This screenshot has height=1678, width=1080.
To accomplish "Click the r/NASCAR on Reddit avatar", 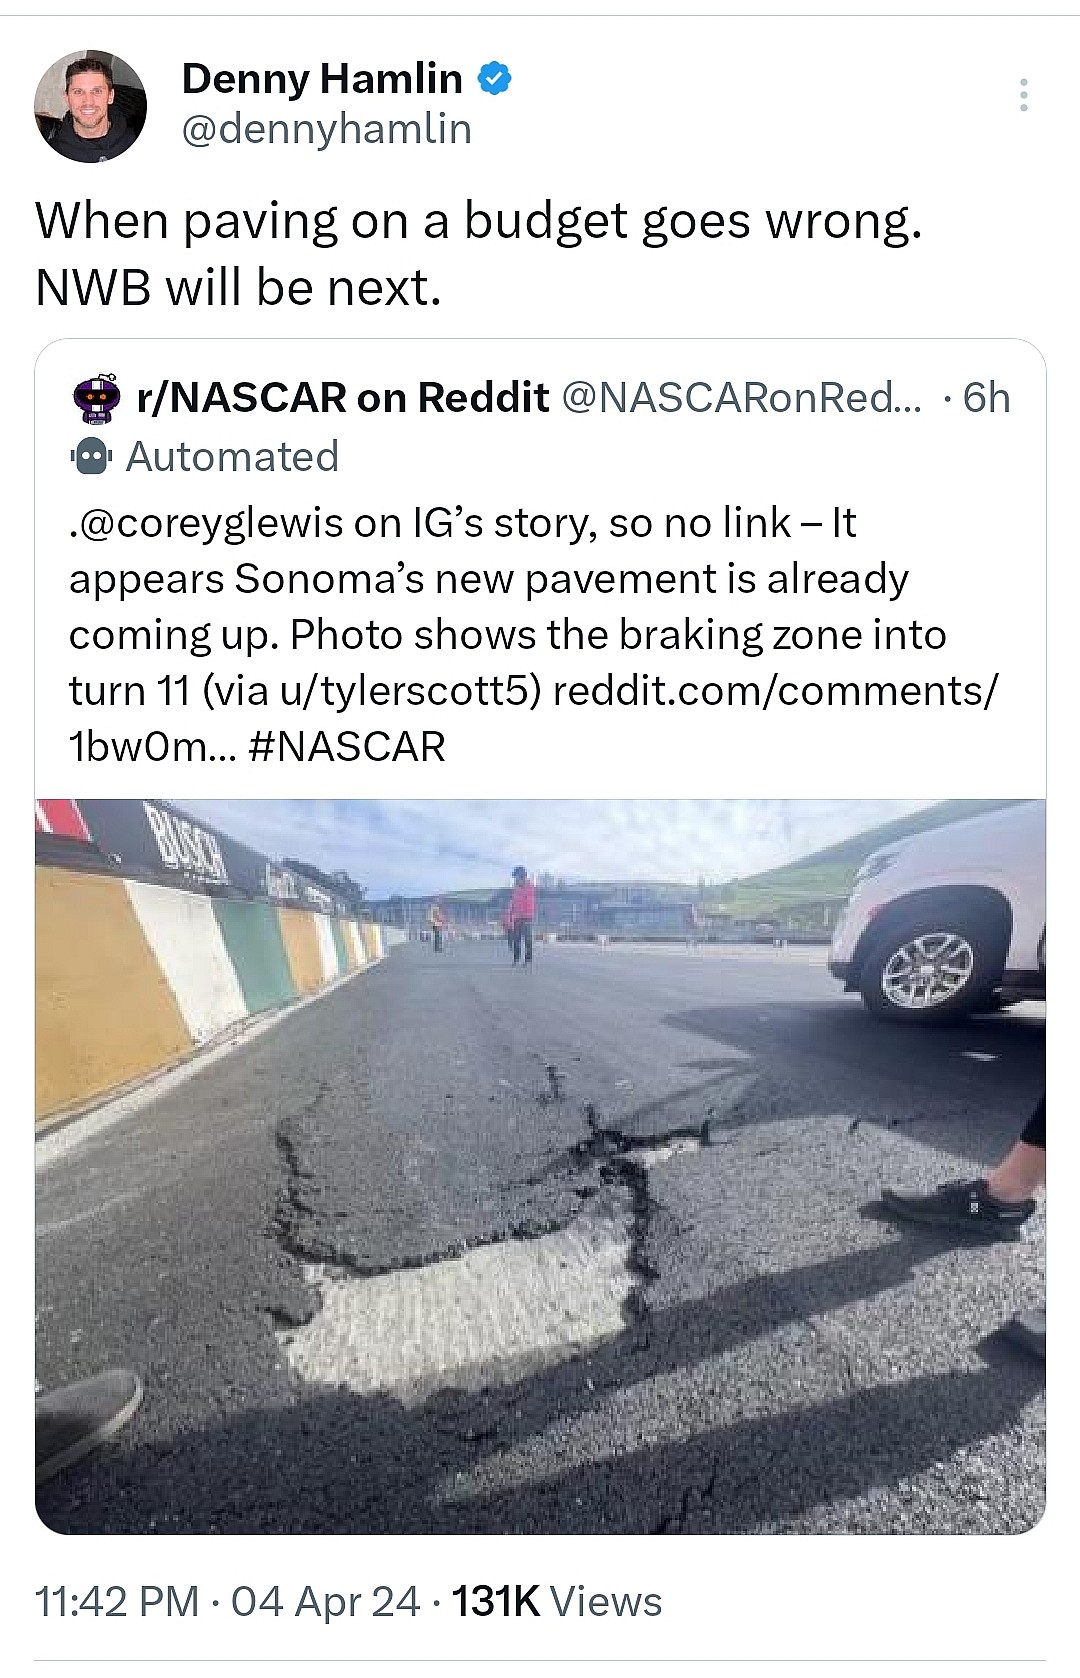I will click(x=97, y=398).
